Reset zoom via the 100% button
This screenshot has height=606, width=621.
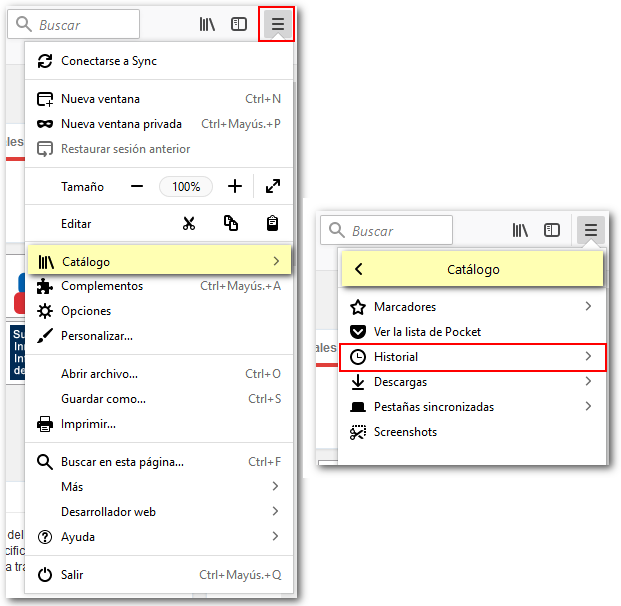pyautogui.click(x=185, y=186)
